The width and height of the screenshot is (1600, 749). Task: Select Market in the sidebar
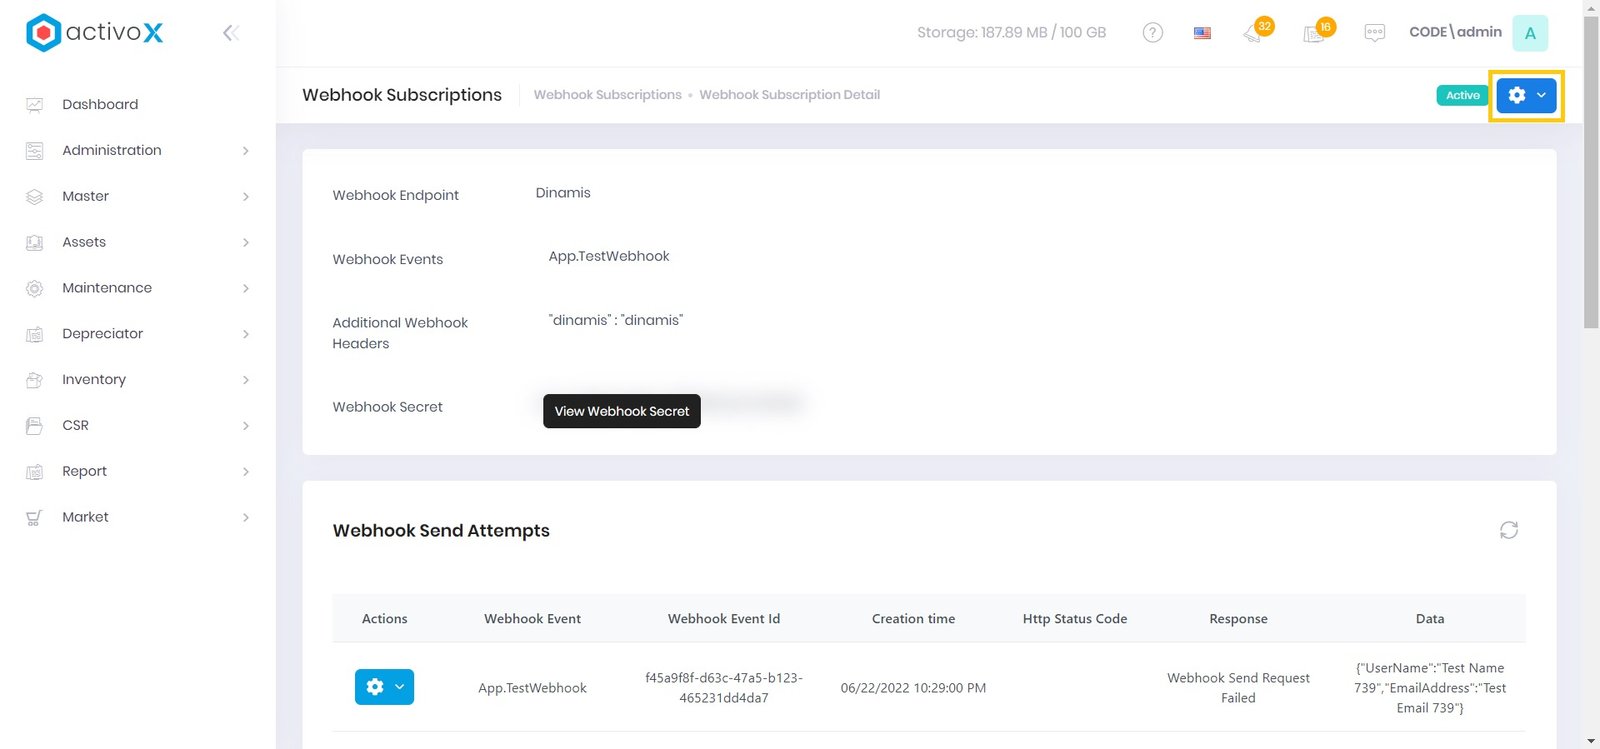86,517
